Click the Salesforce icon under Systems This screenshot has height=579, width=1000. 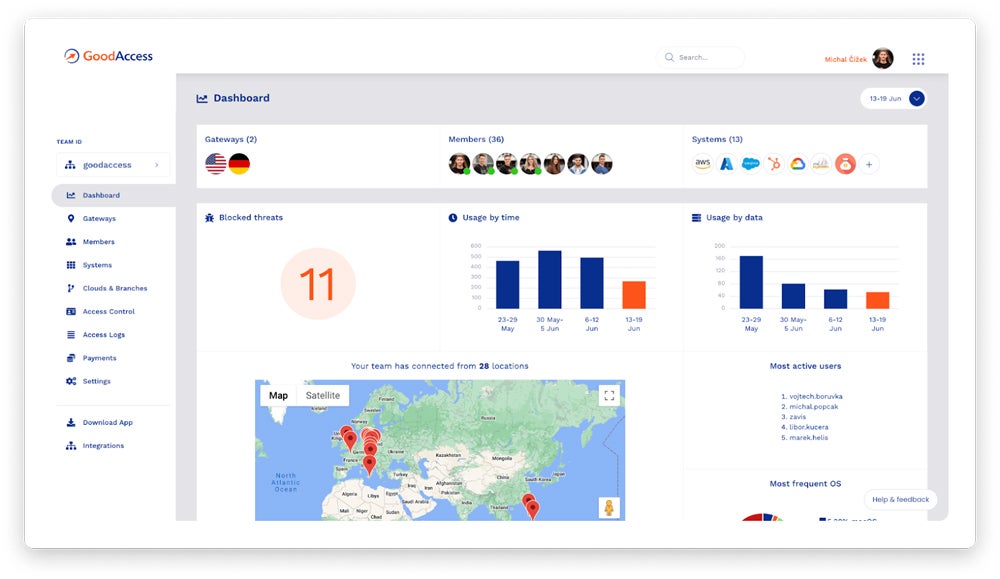750,163
